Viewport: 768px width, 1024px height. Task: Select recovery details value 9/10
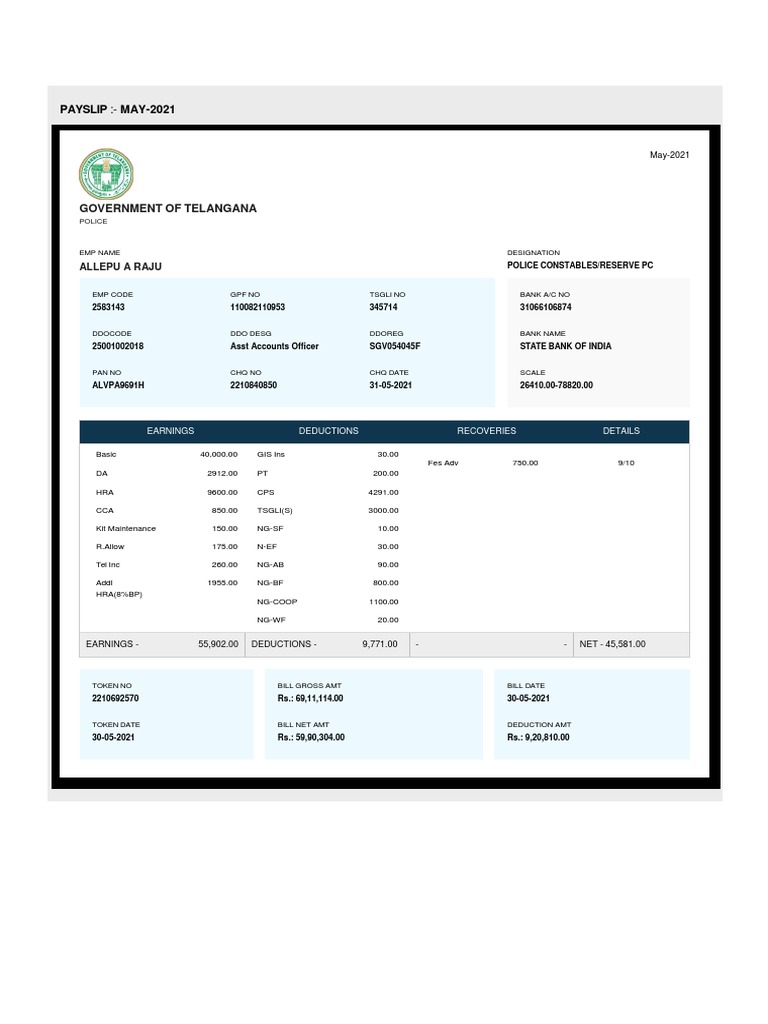click(x=626, y=463)
